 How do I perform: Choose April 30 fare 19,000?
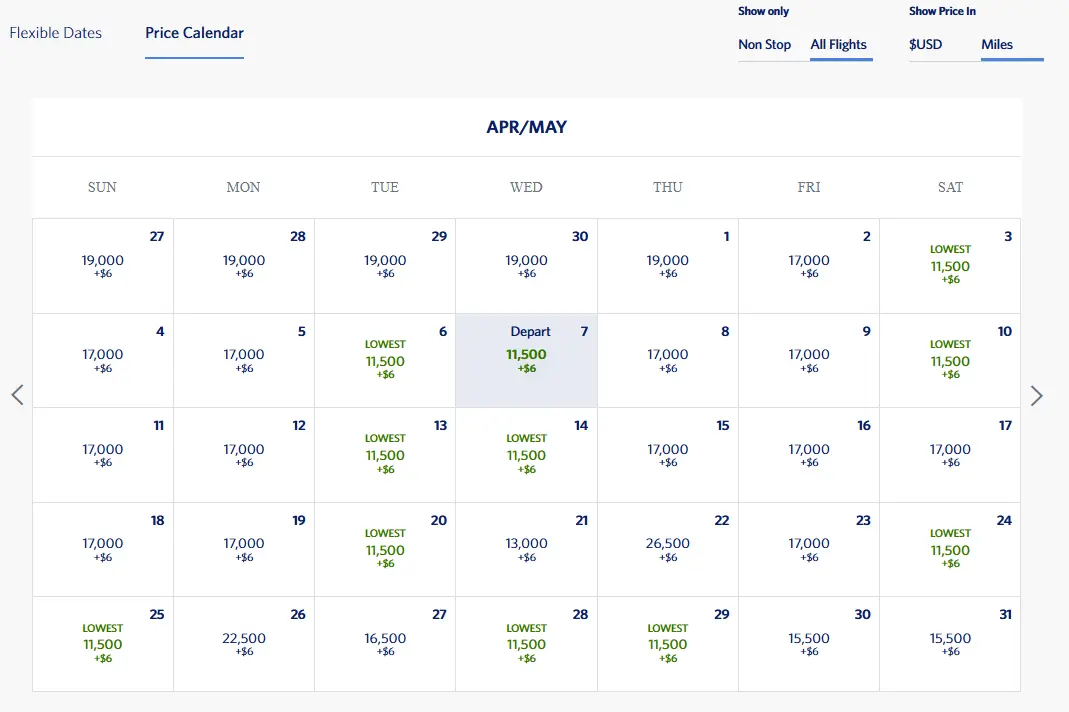[526, 266]
